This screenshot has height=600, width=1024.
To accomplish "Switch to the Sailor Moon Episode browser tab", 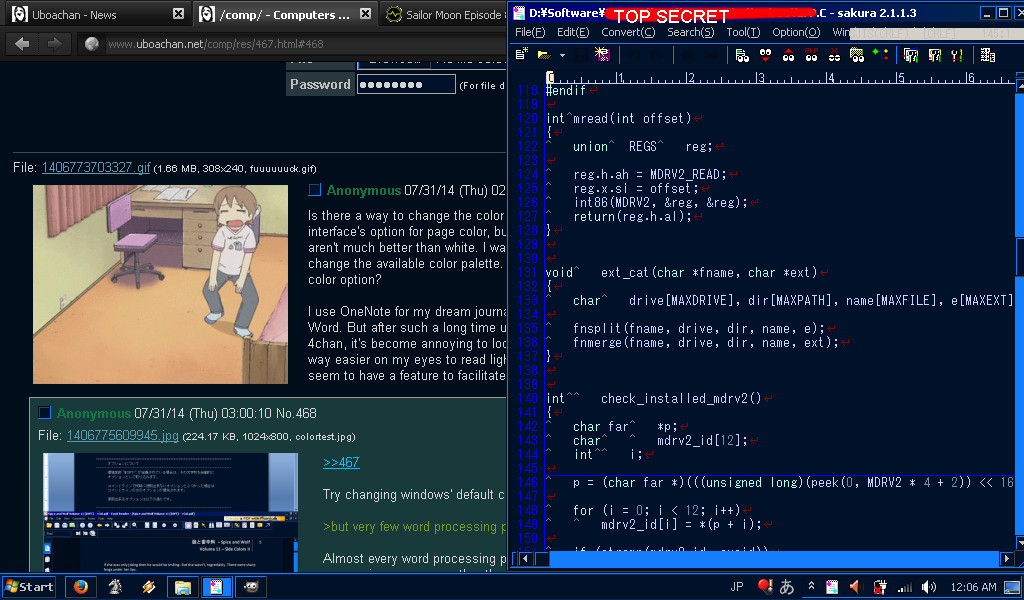I will (444, 14).
